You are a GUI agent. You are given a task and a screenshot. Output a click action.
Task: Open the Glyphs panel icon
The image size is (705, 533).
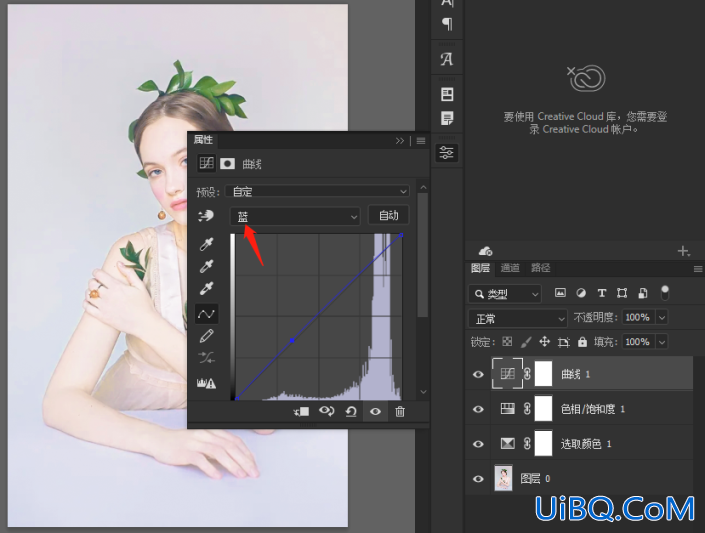(446, 59)
